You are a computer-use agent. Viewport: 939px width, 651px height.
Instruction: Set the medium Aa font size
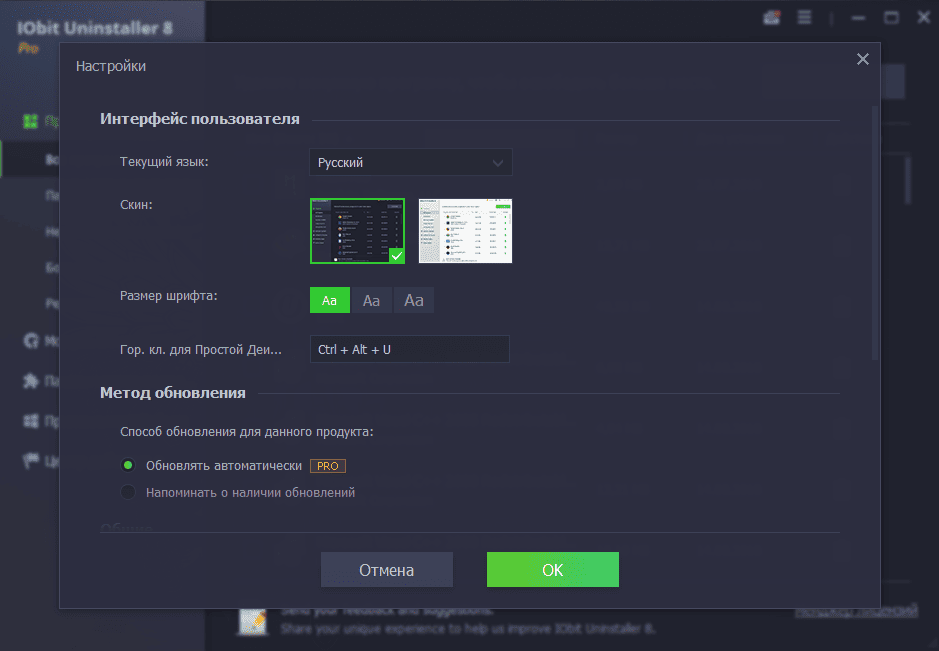click(x=371, y=300)
